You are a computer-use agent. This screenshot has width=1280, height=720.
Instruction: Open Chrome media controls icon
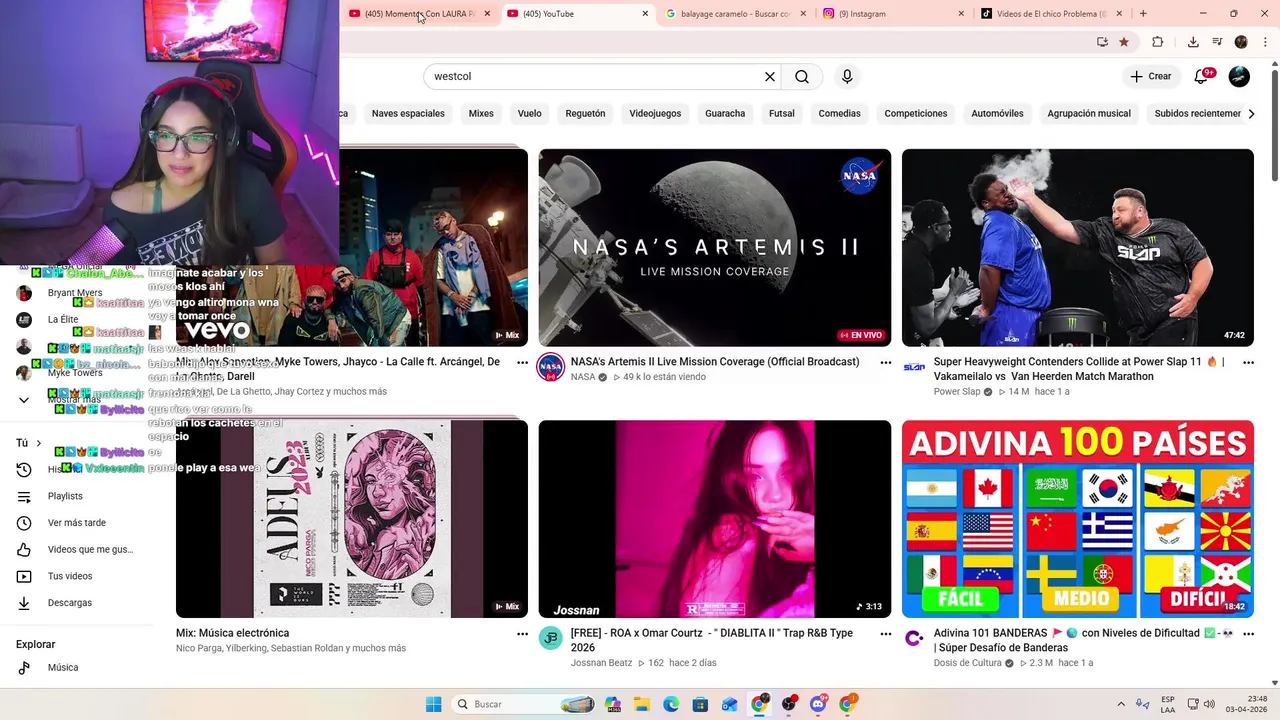(1217, 42)
